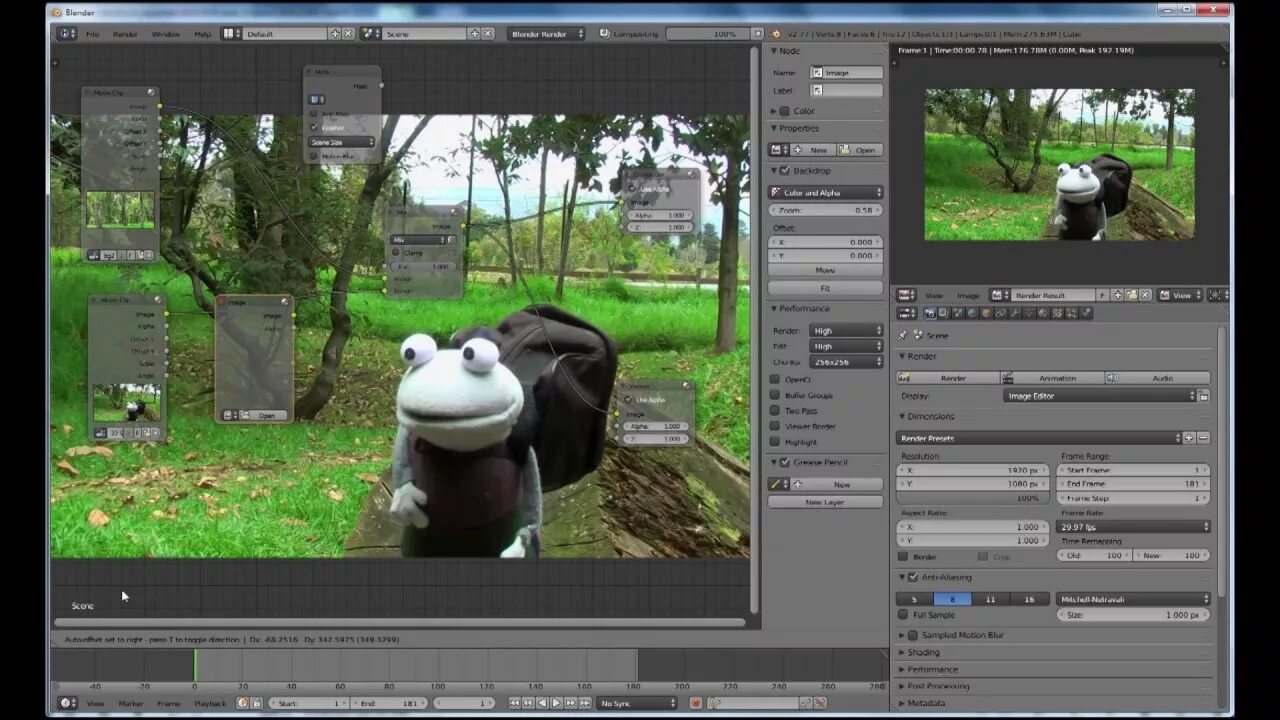Open the Help menu
Screen dimensions: 1280x720
click(202, 34)
